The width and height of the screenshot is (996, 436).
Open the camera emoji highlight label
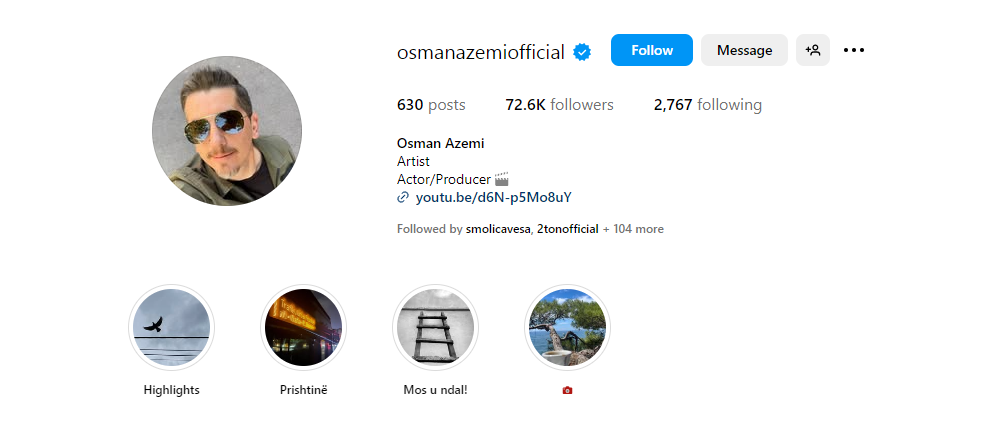(x=567, y=390)
